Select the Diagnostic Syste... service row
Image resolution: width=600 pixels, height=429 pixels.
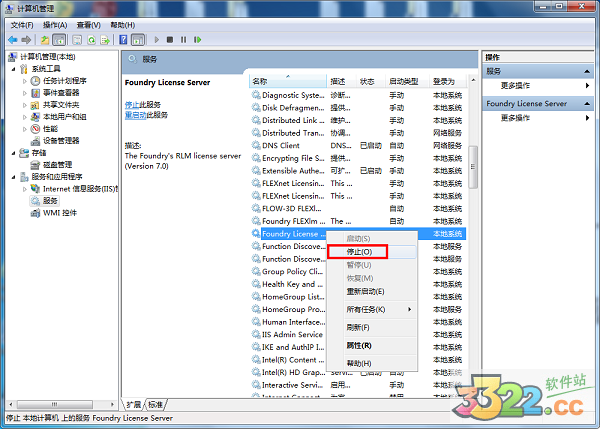click(359, 95)
